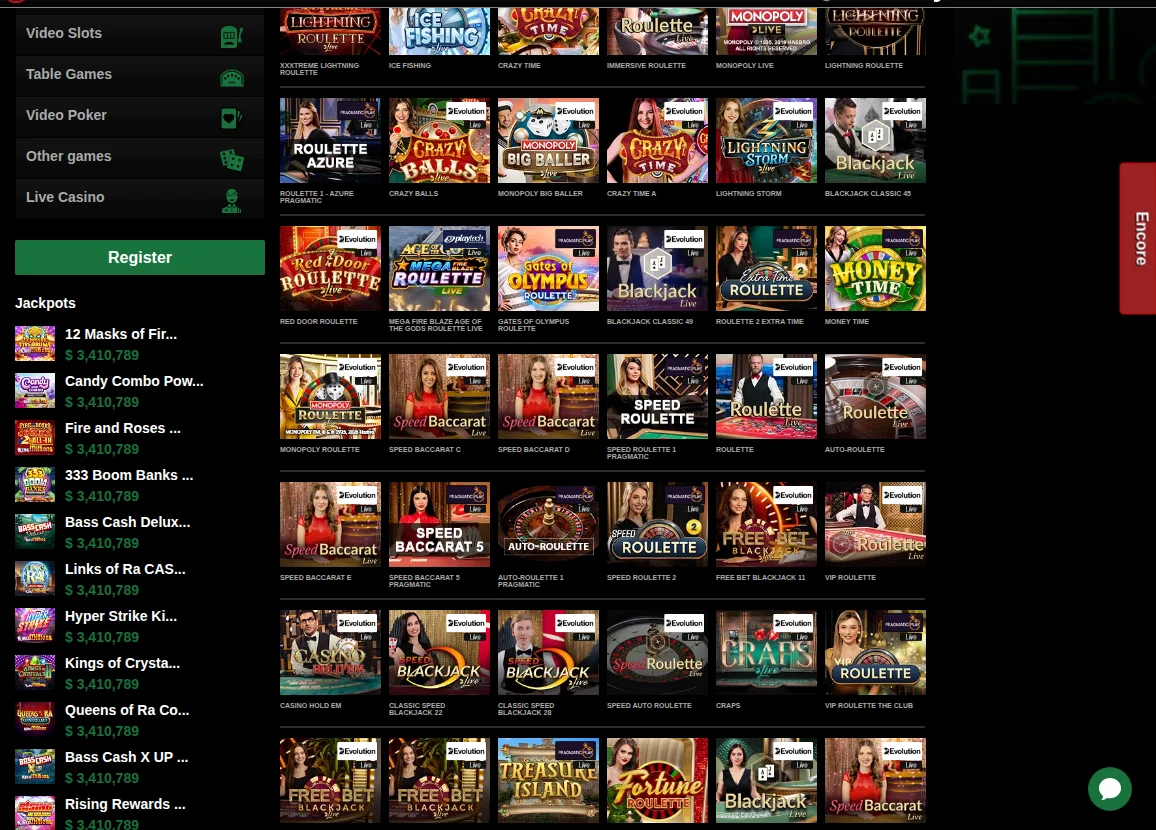Open Auto-Roulette Evolution thumbnail
Viewport: 1156px width, 830px height.
[x=875, y=397]
